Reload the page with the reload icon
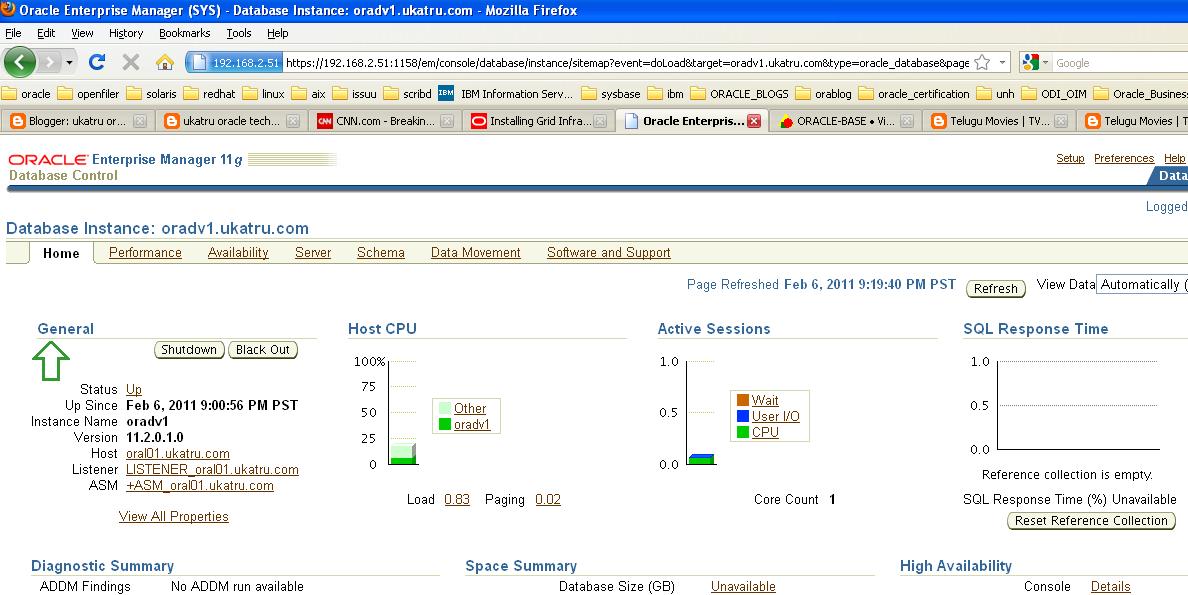Image resolution: width=1188 pixels, height=595 pixels. click(96, 62)
